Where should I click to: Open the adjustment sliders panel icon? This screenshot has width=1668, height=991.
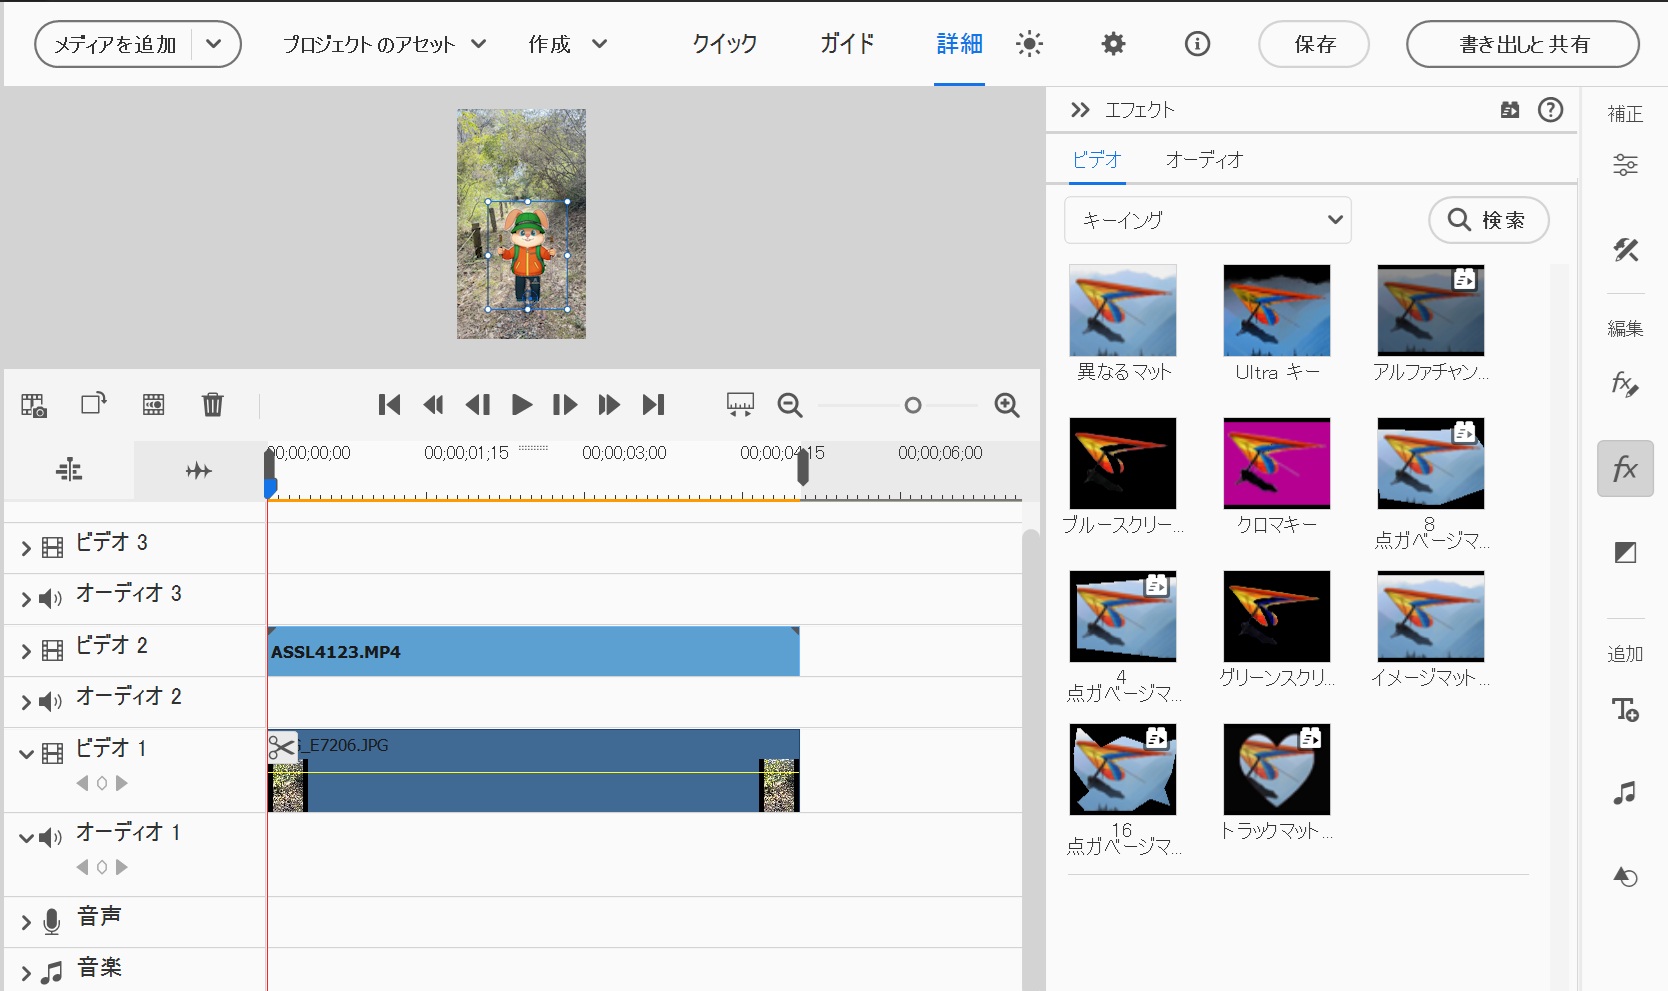click(x=1625, y=165)
